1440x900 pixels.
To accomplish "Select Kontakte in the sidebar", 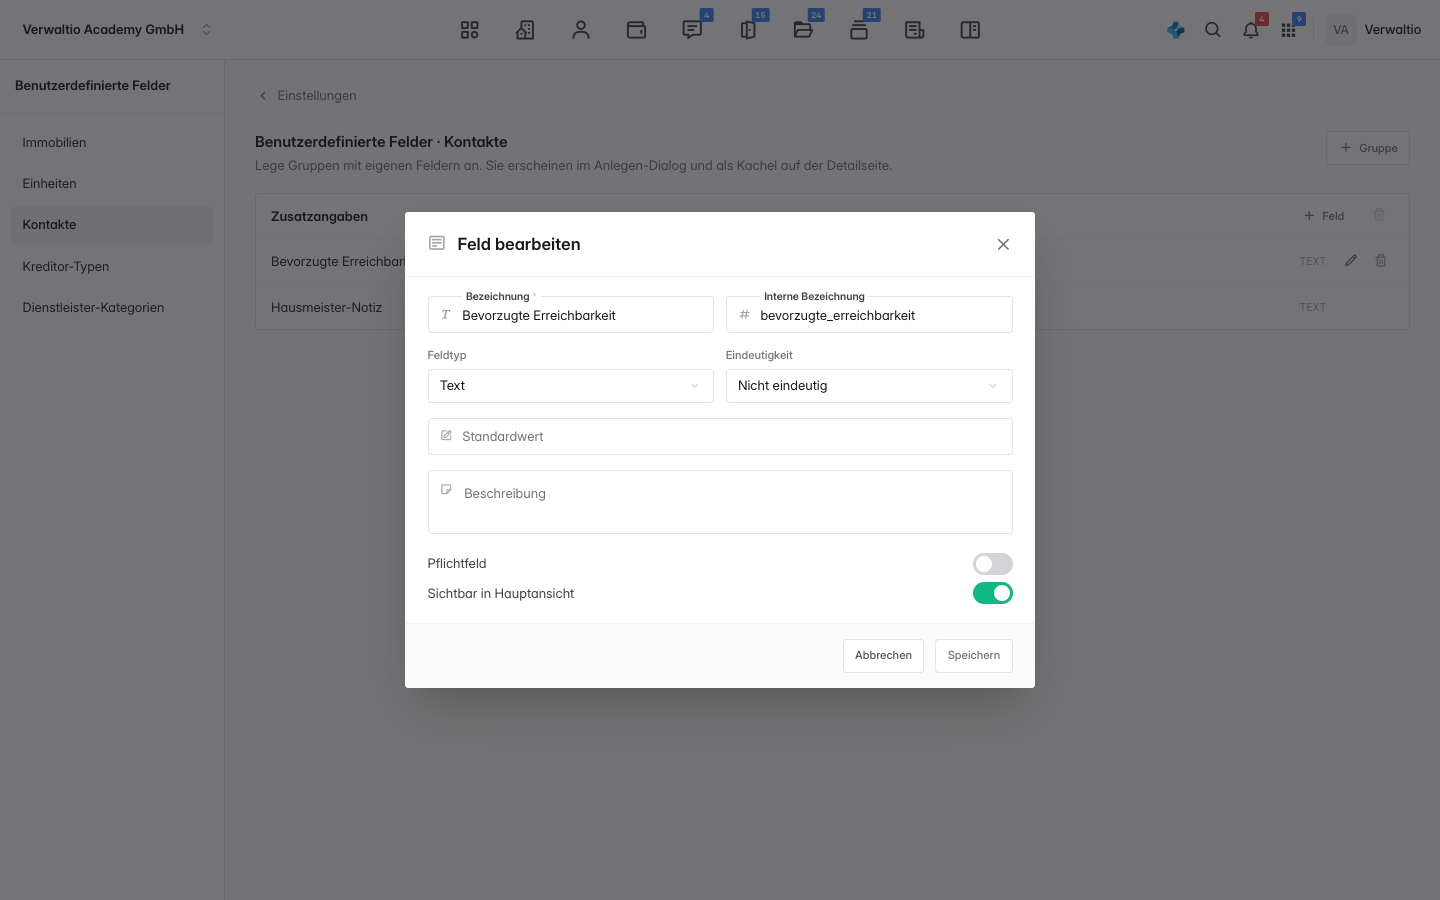I will tap(112, 225).
